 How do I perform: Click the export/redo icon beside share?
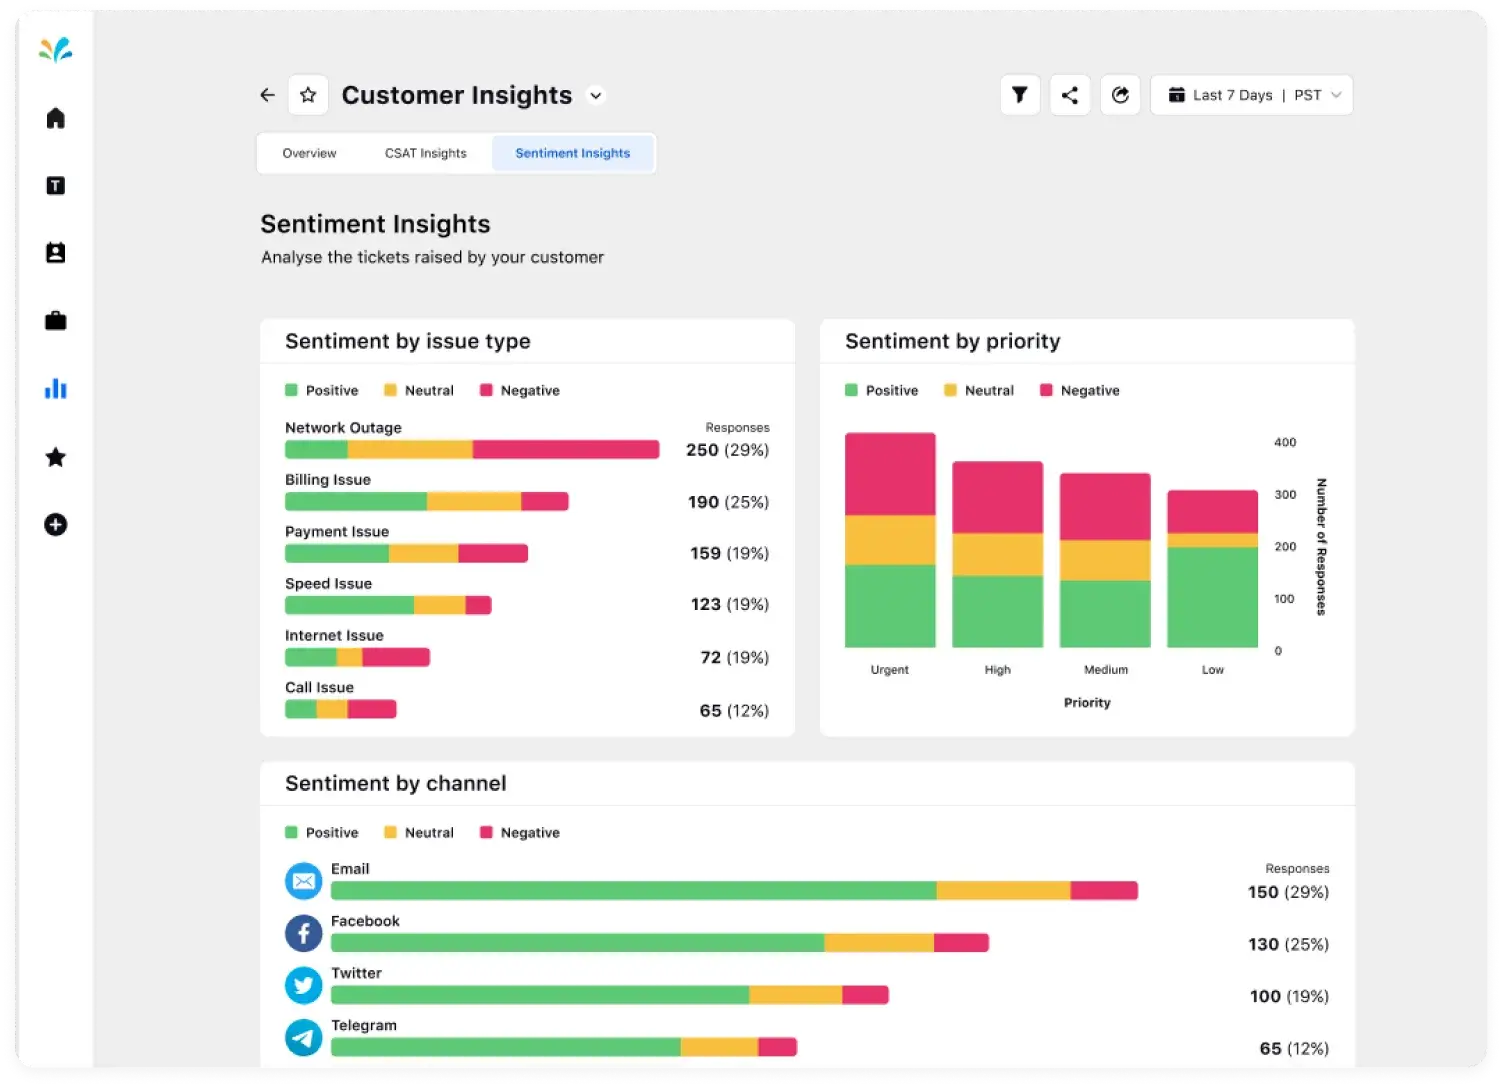pos(1120,94)
